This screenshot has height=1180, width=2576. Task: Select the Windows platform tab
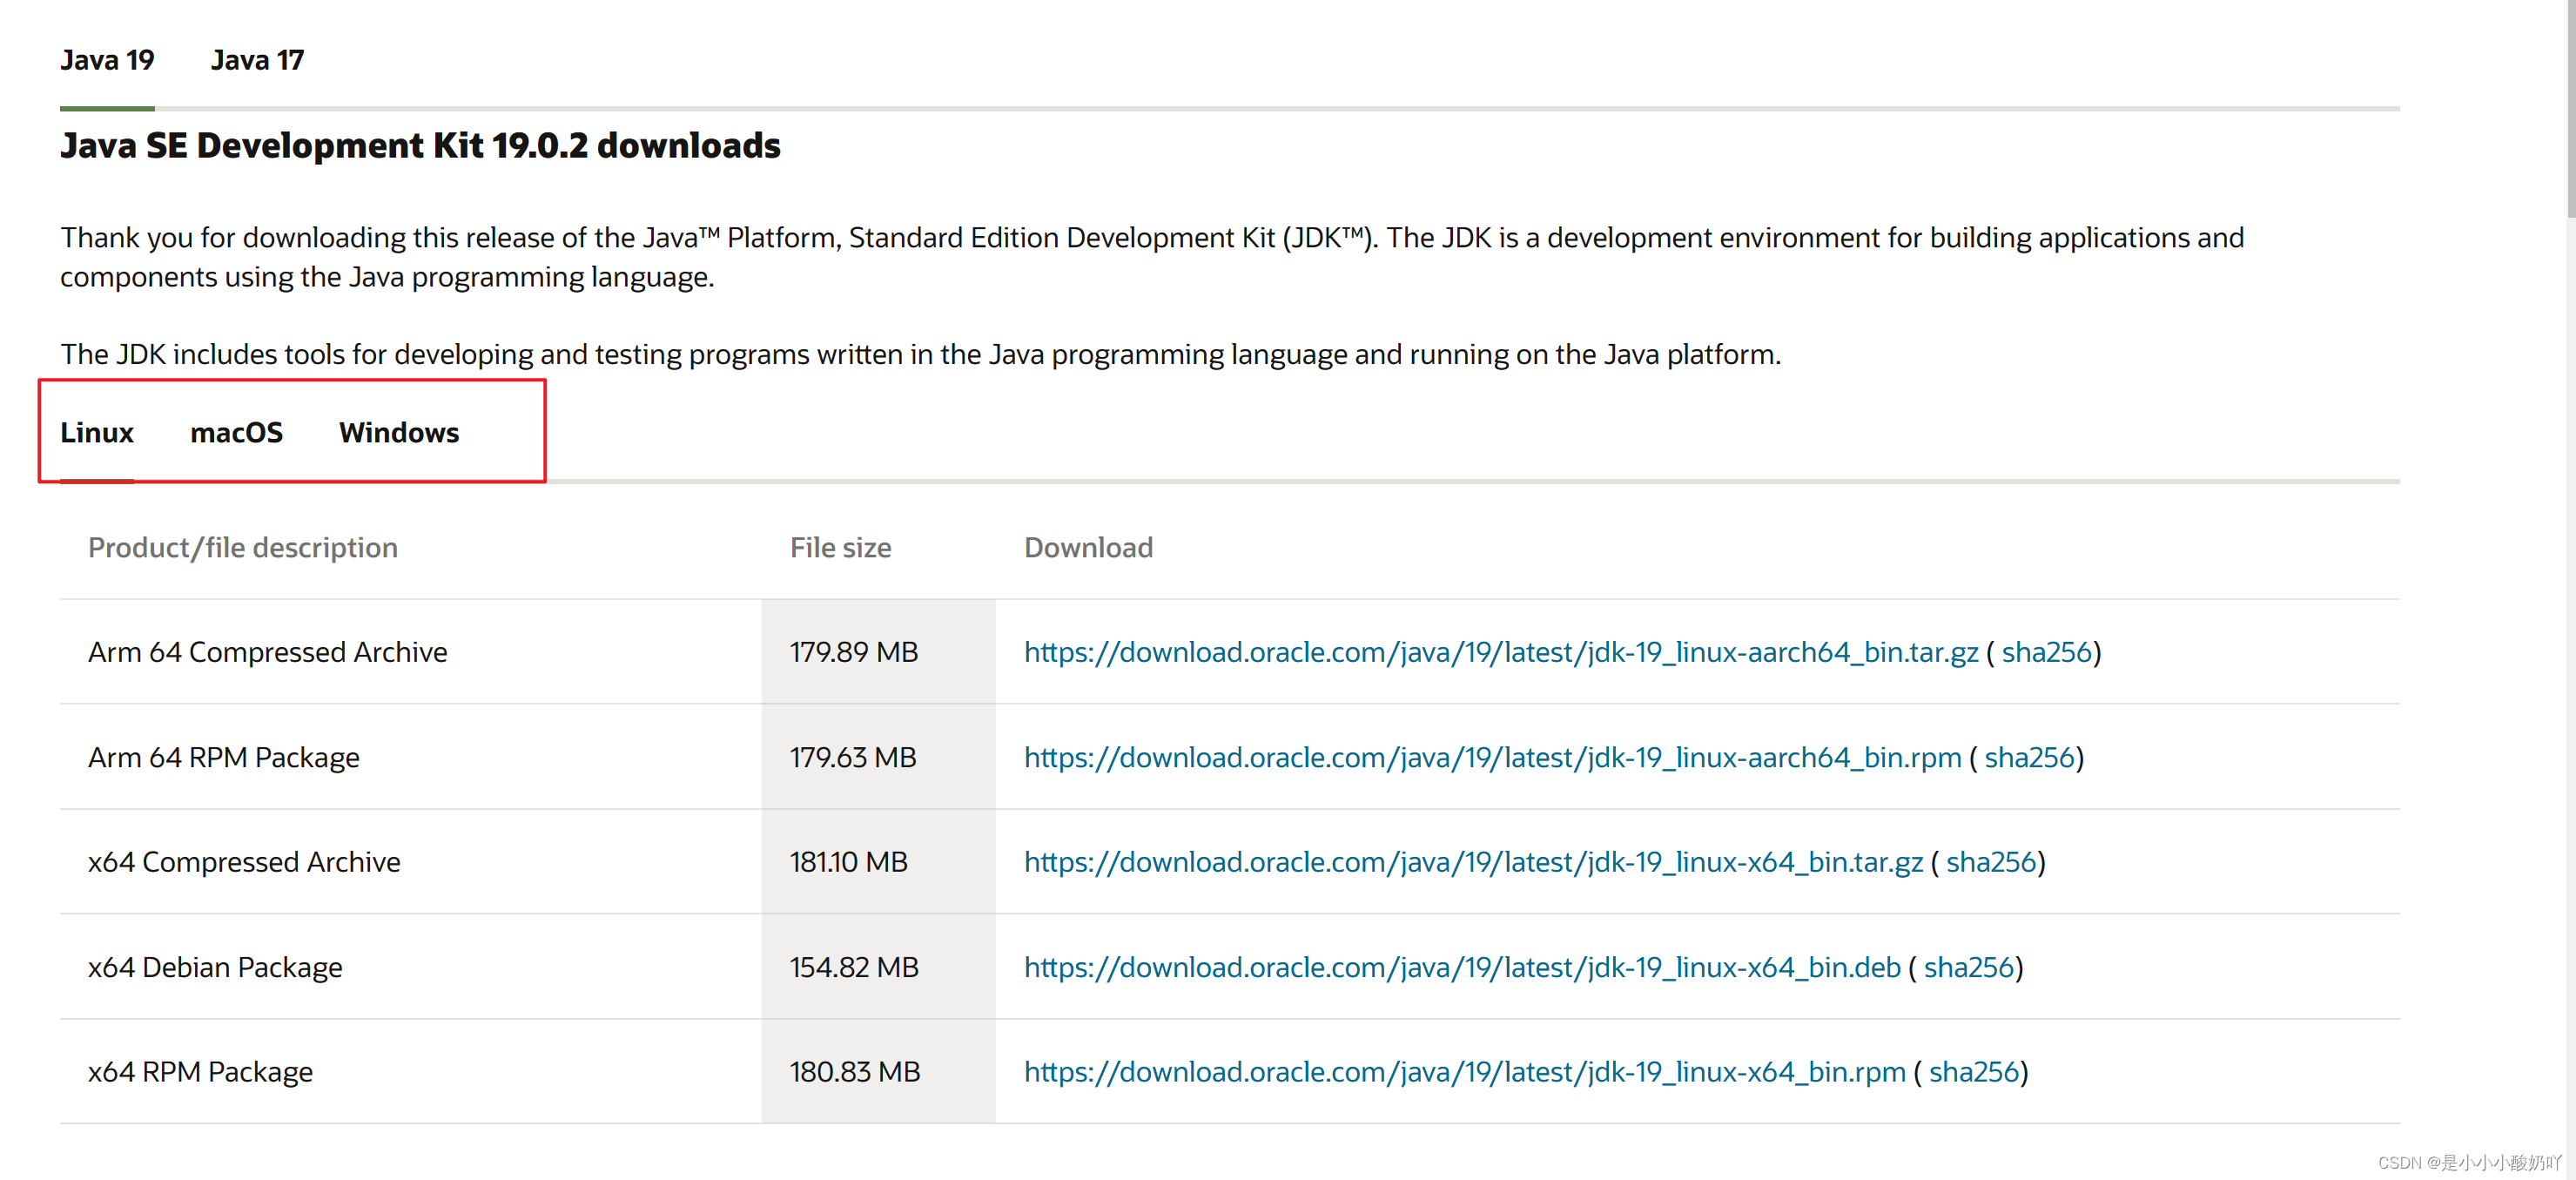[399, 432]
